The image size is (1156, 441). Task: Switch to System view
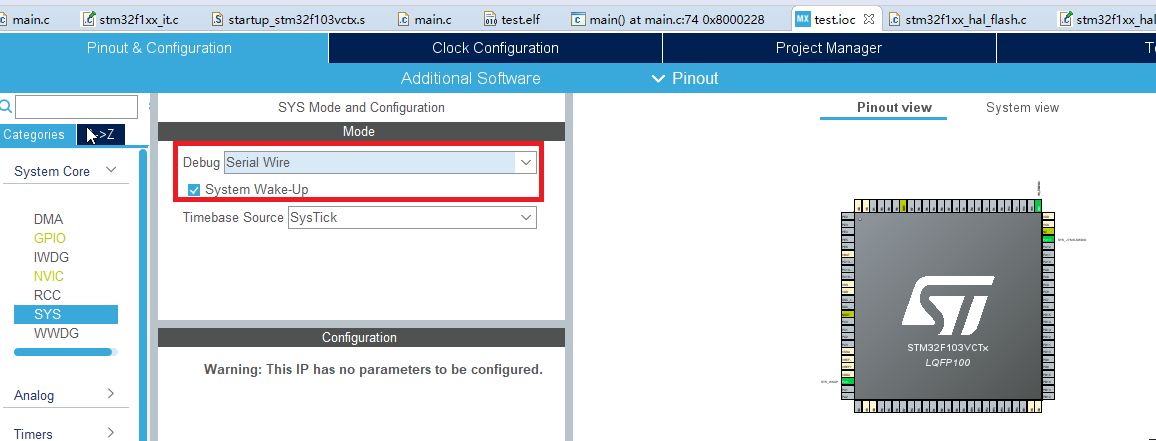1023,108
